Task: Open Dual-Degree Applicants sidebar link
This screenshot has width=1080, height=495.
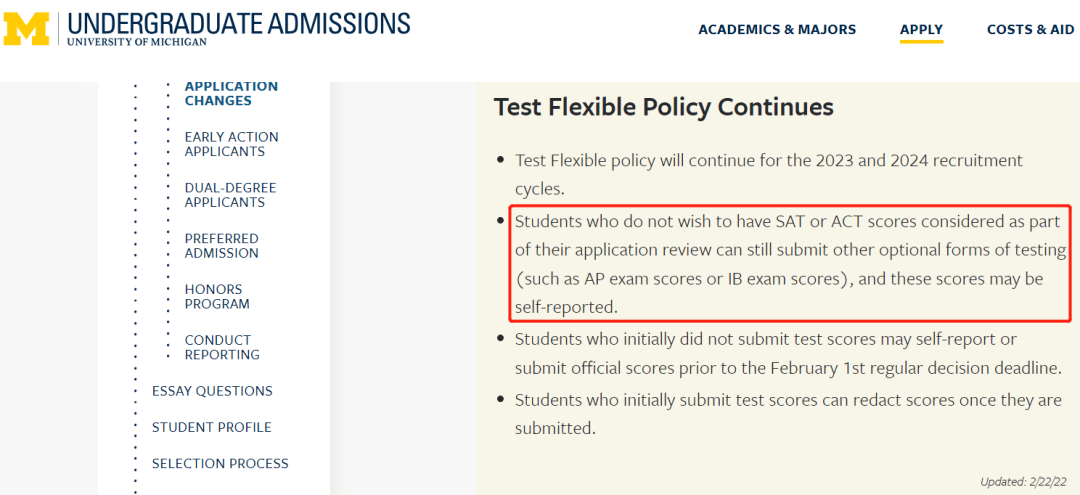Action: 230,195
